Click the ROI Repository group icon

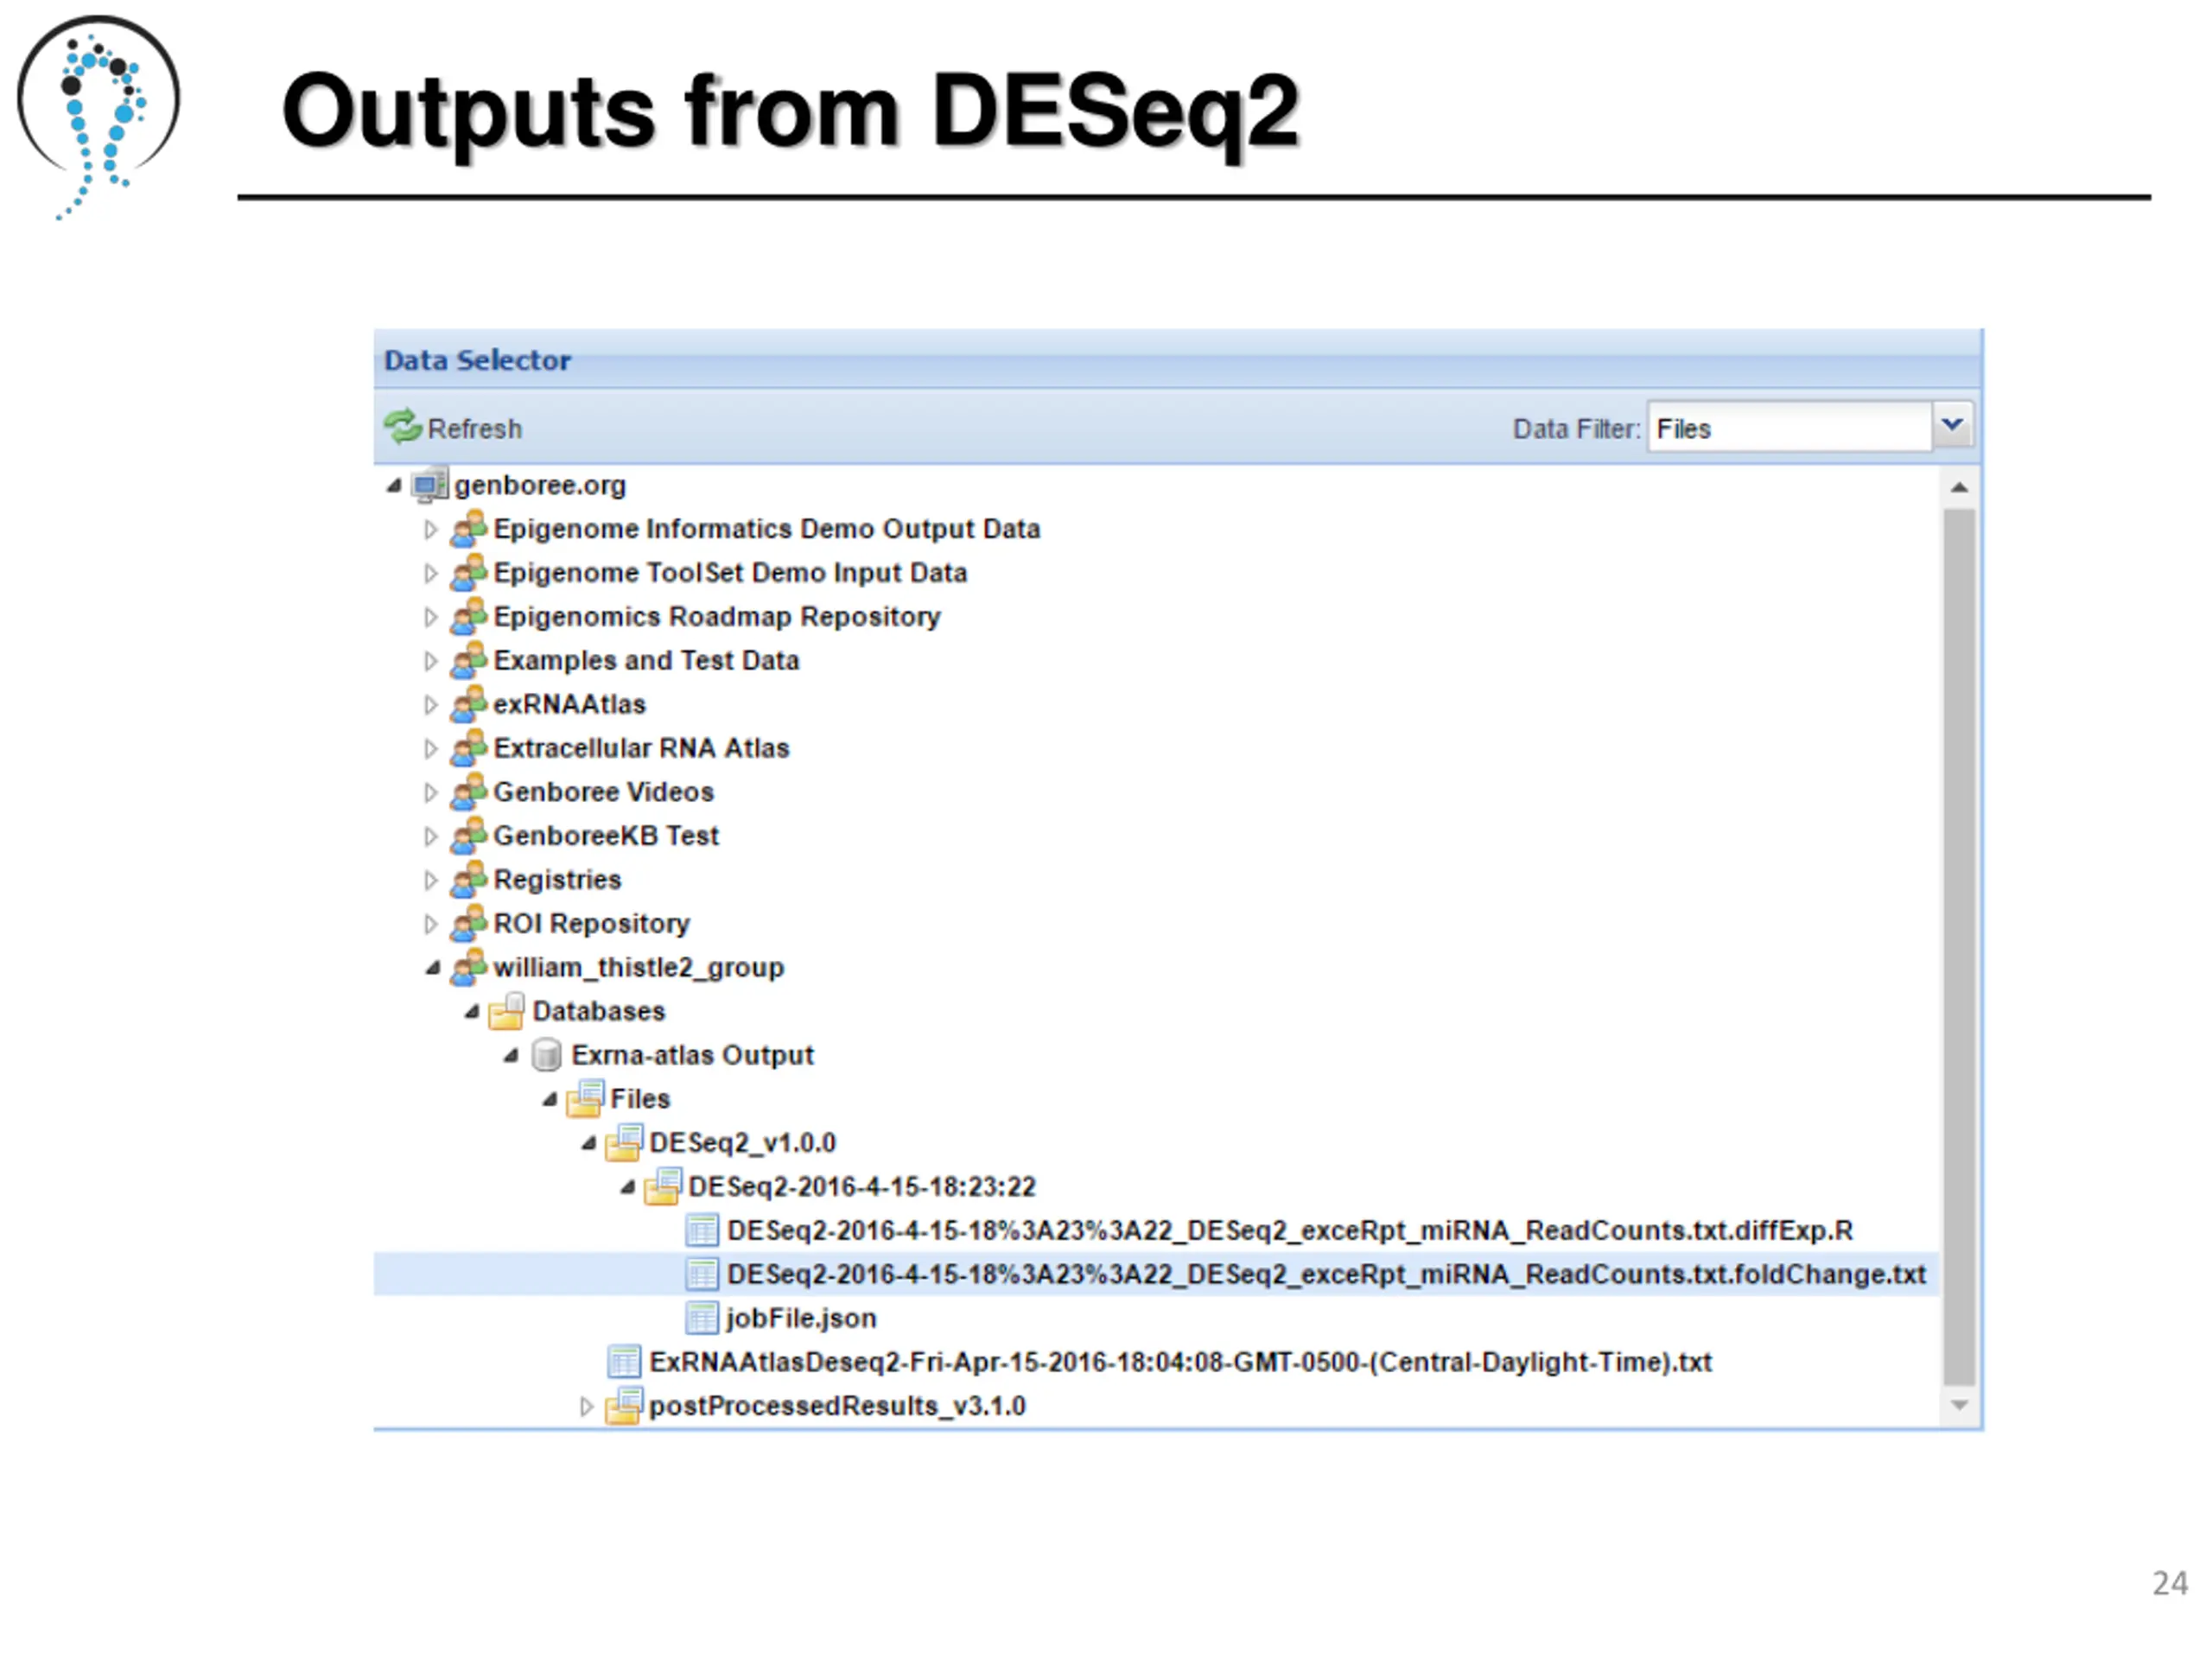click(468, 924)
